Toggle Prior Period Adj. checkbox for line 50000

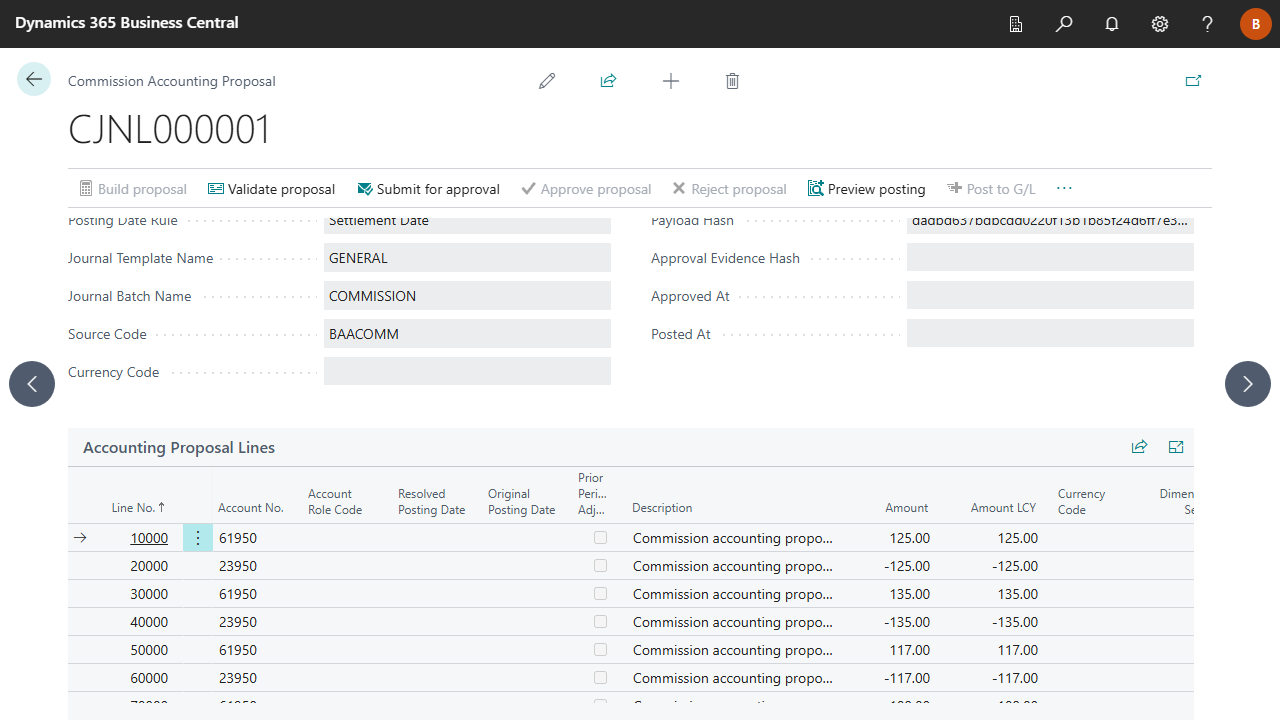click(x=600, y=650)
